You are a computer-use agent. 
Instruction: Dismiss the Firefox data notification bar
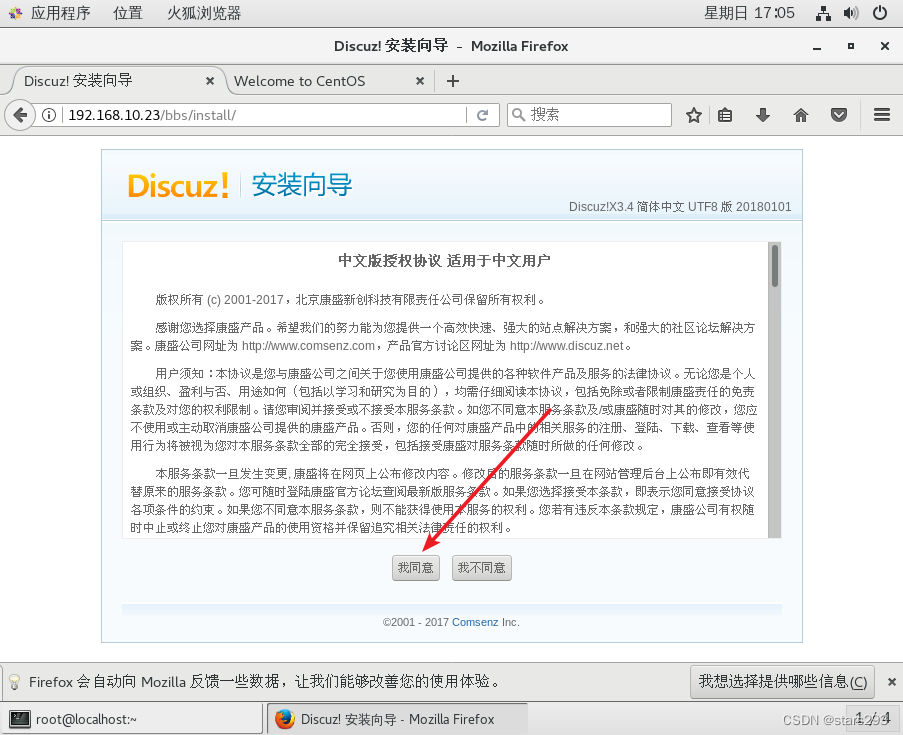891,682
